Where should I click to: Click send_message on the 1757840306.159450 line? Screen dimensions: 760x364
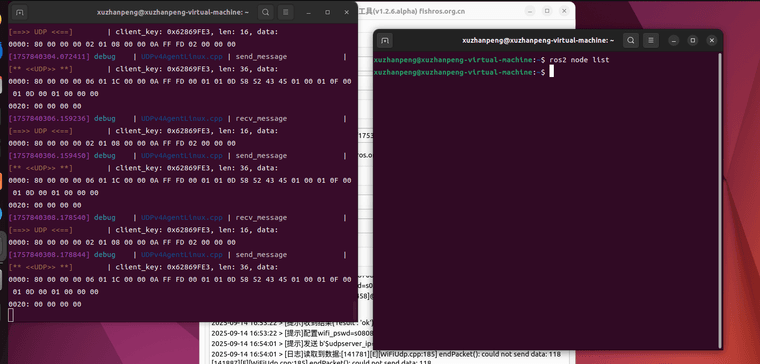coord(261,156)
